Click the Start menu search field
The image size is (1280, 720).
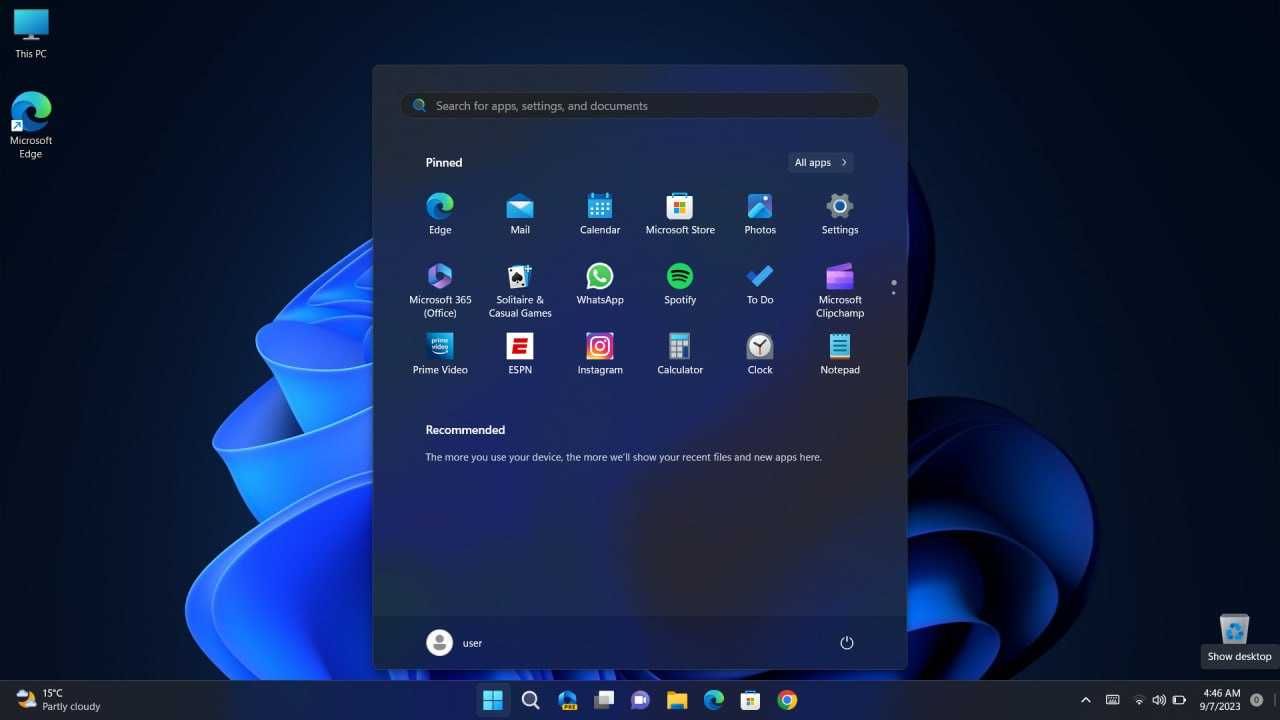[640, 106]
